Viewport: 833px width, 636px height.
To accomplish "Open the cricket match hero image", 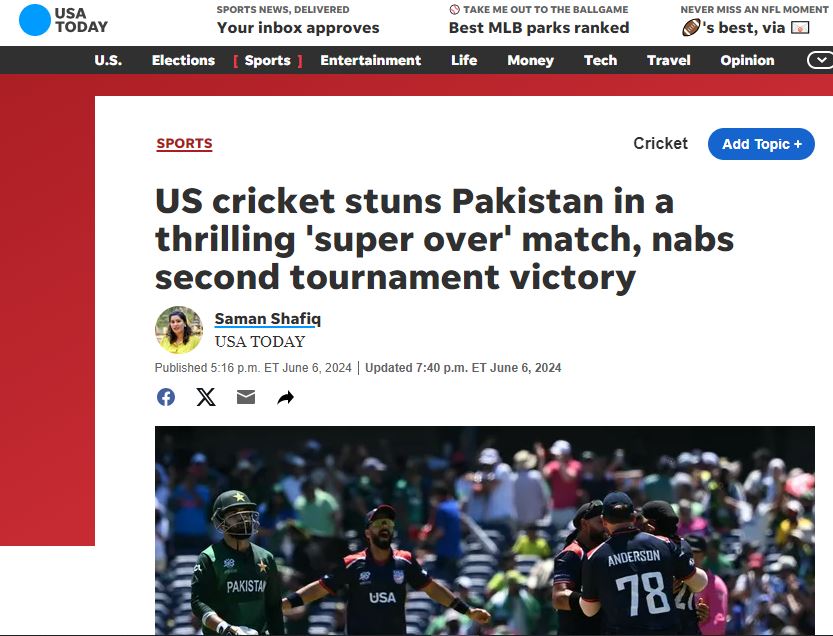I will 484,530.
